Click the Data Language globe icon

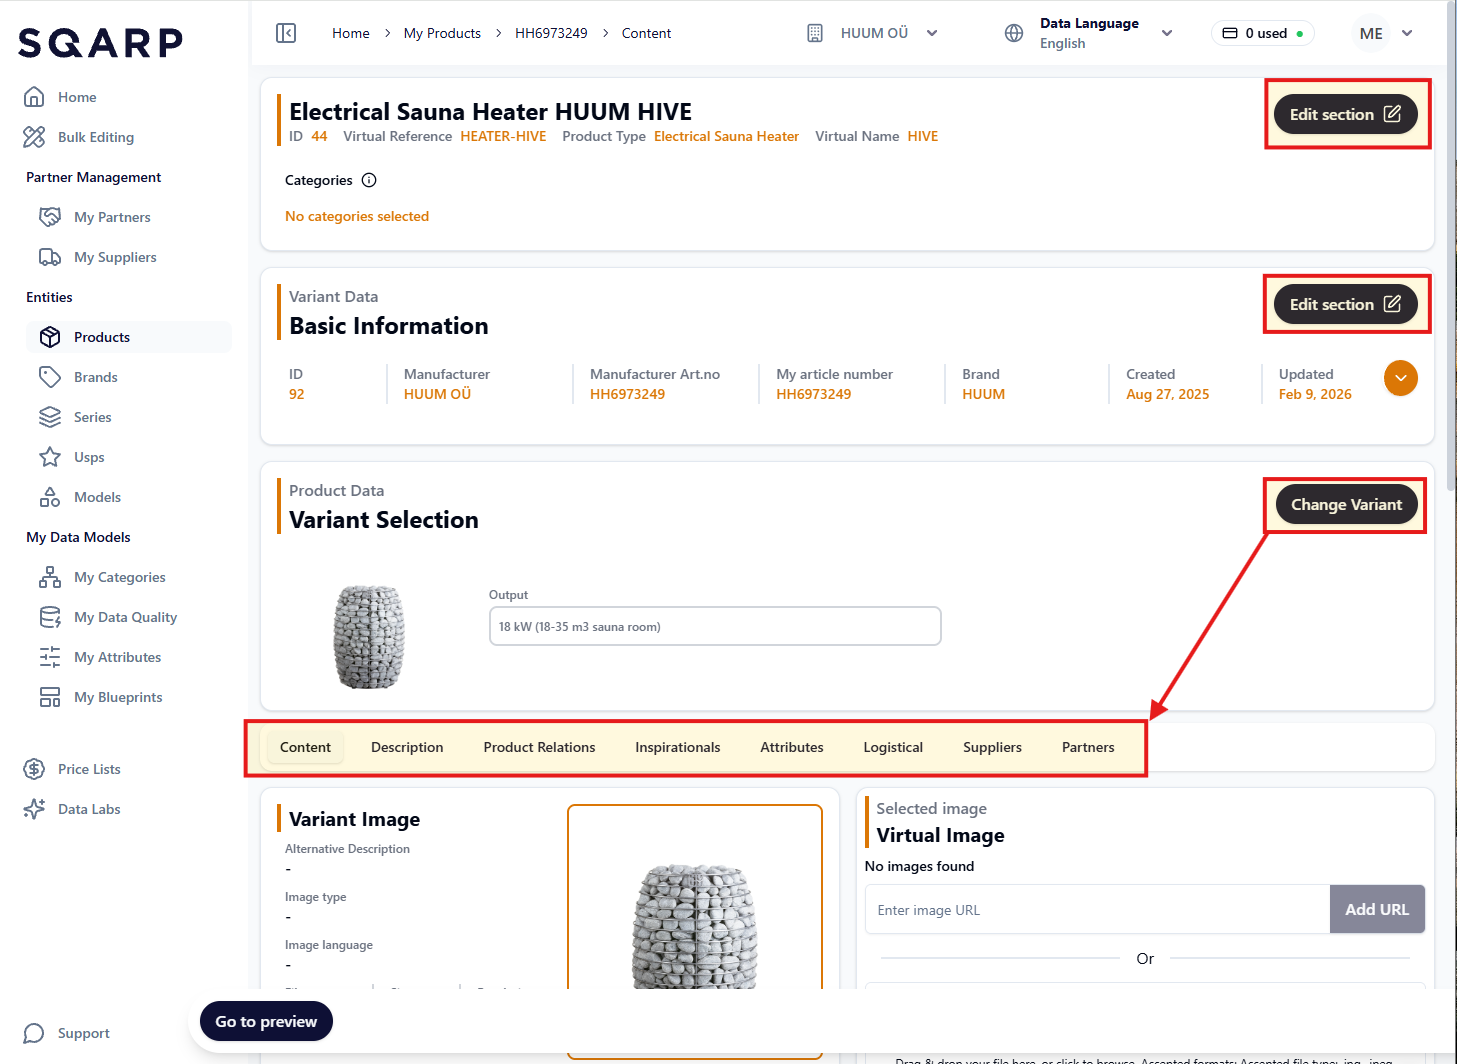click(x=1014, y=33)
